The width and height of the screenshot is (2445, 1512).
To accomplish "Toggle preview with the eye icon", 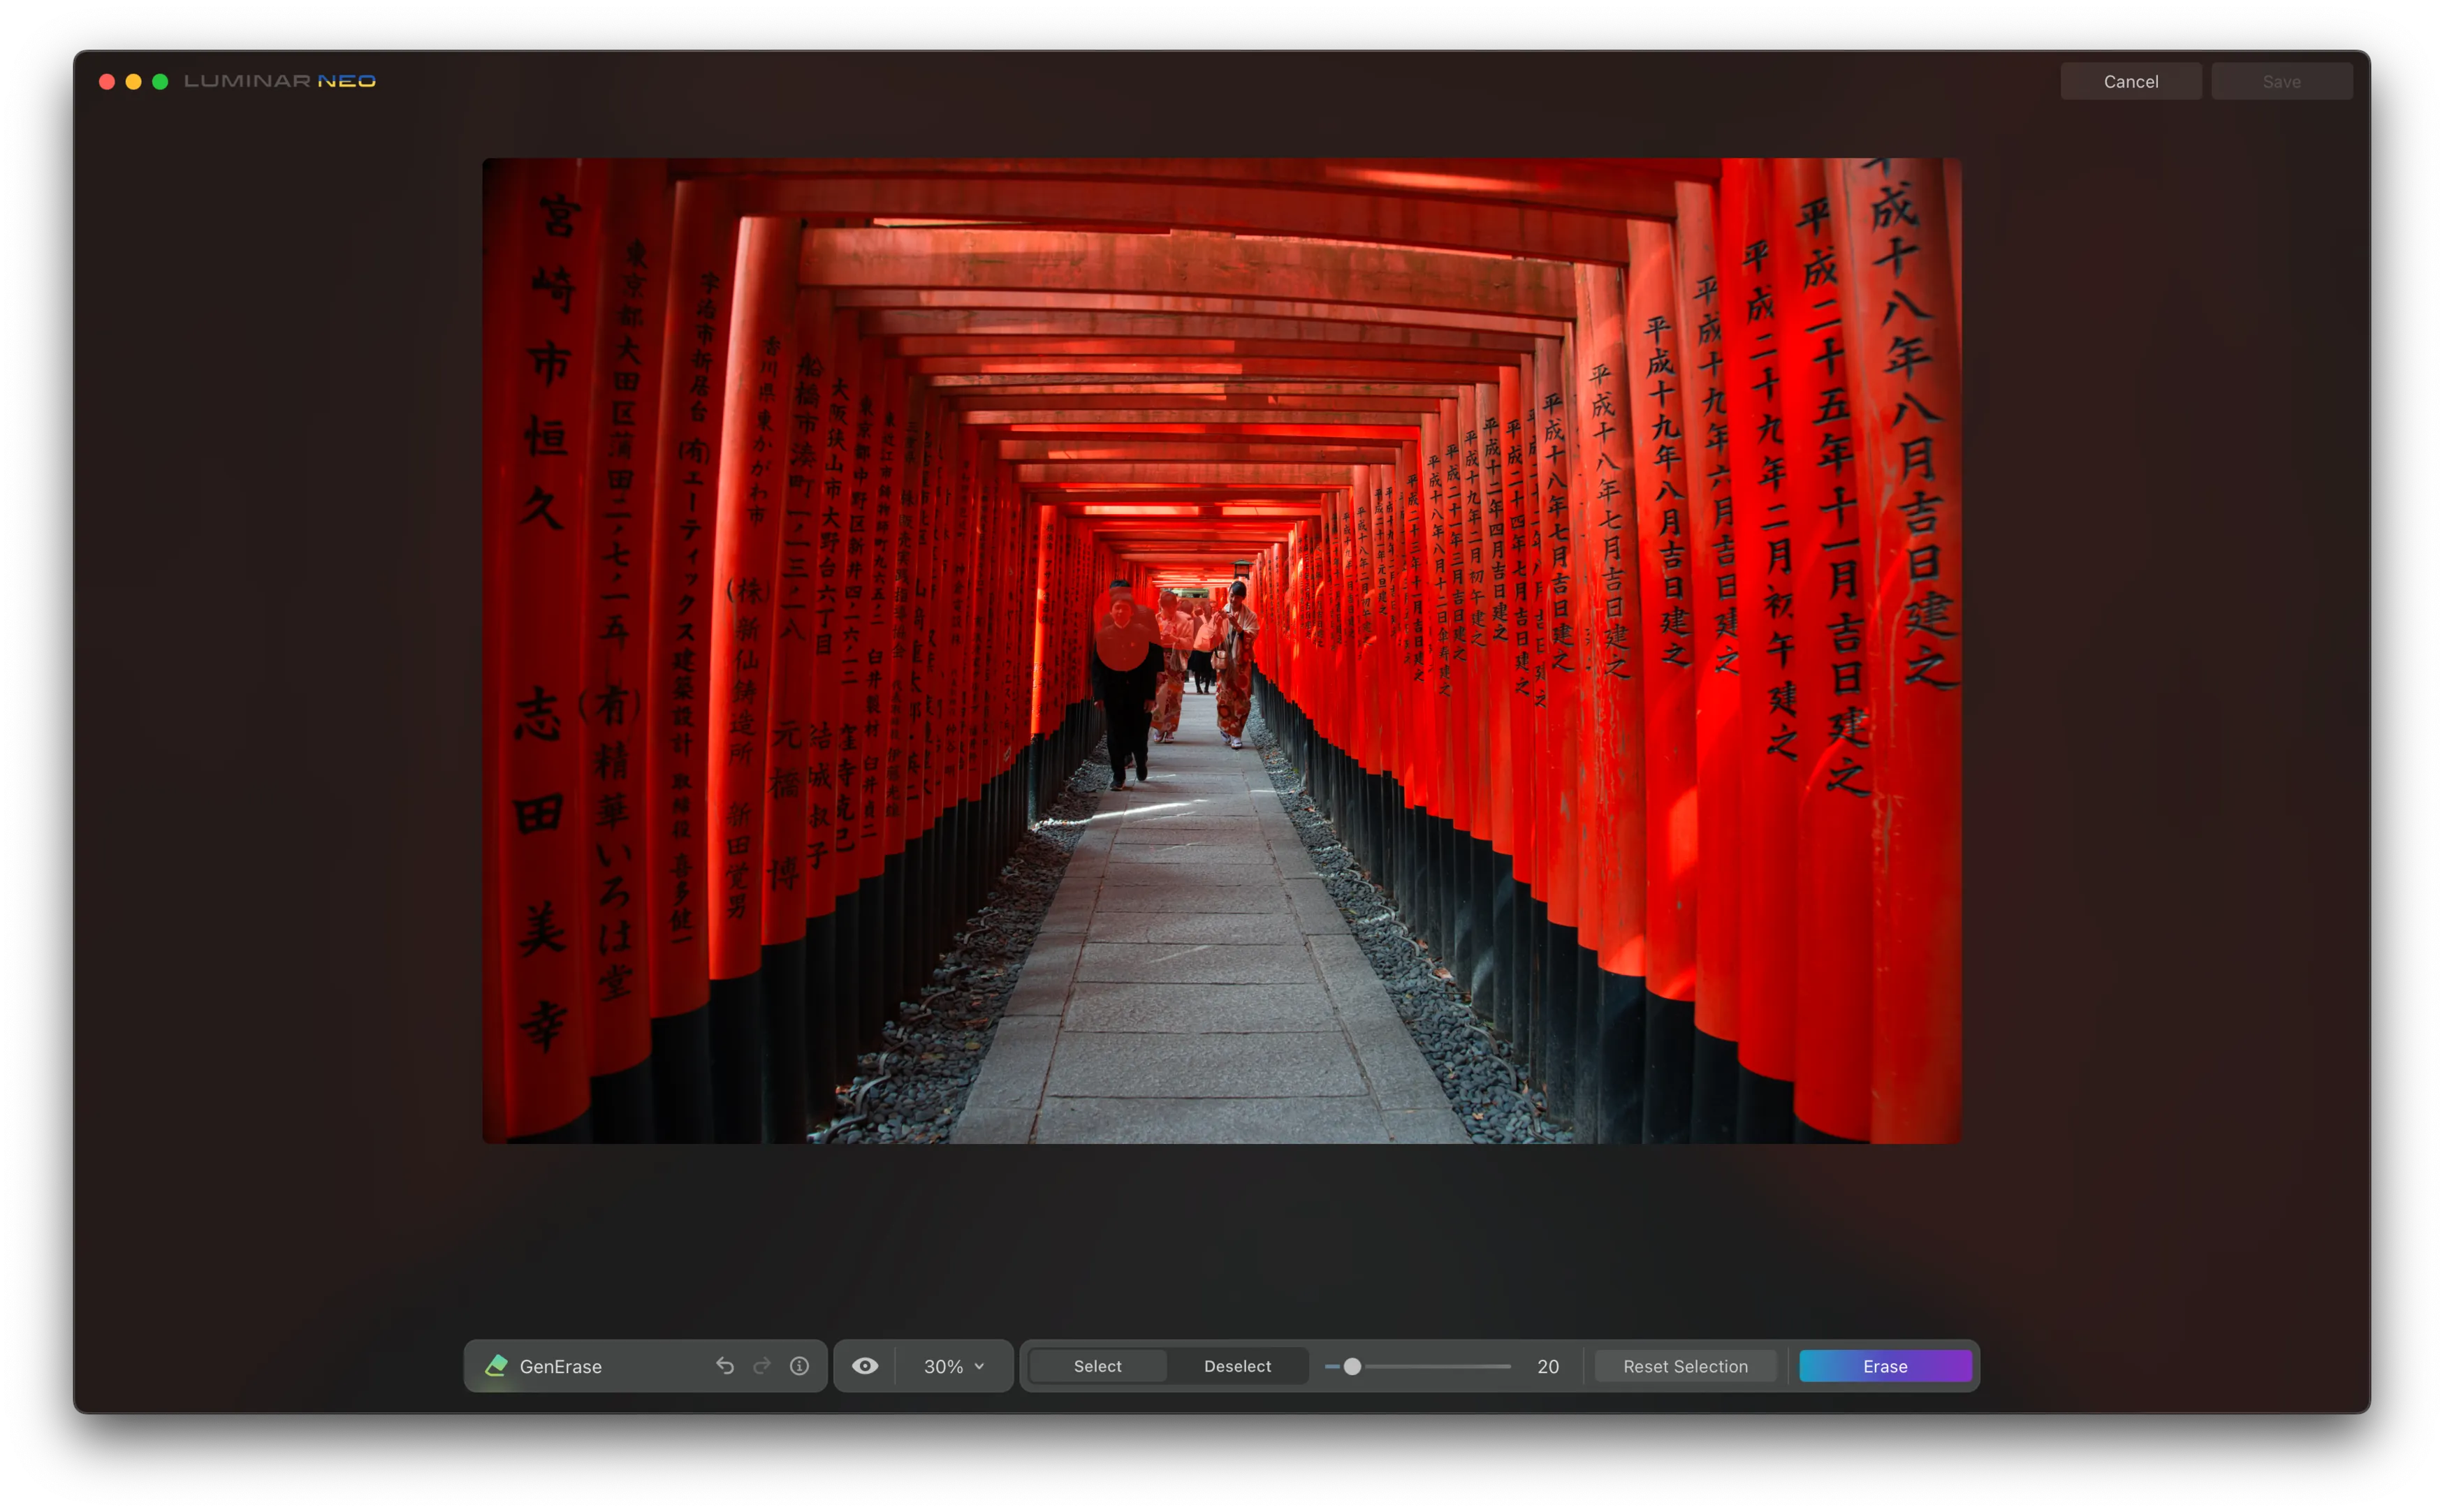I will (865, 1366).
